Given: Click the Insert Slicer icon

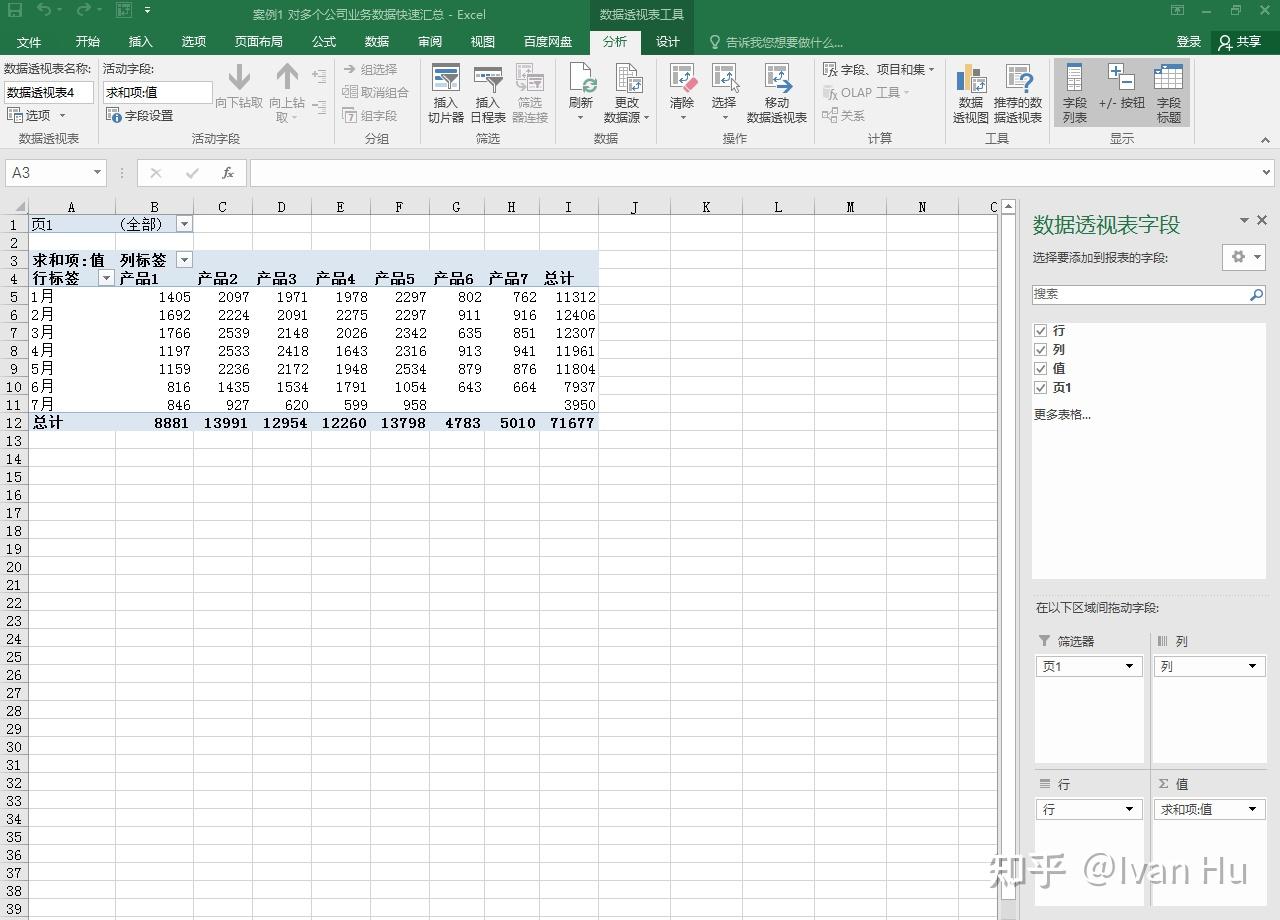Looking at the screenshot, I should [446, 80].
